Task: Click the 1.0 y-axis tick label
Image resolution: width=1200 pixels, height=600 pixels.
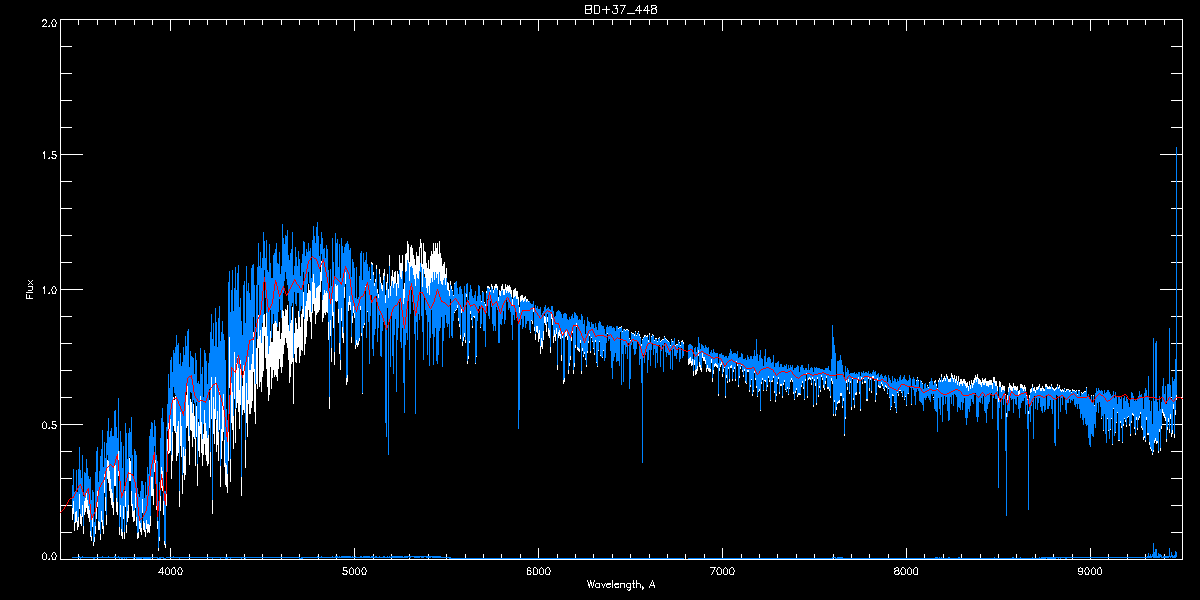Action: coord(48,290)
